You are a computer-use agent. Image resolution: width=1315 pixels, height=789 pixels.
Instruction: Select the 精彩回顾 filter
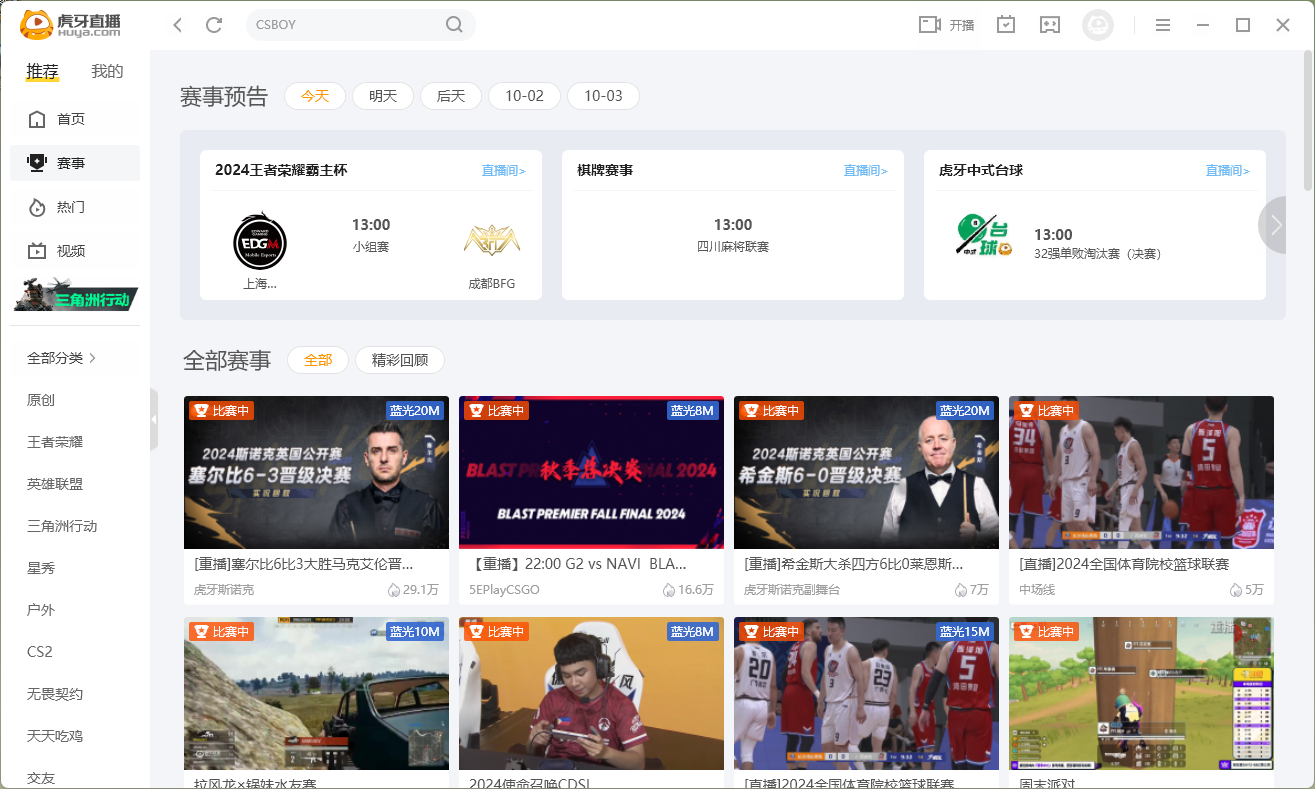[x=400, y=360]
